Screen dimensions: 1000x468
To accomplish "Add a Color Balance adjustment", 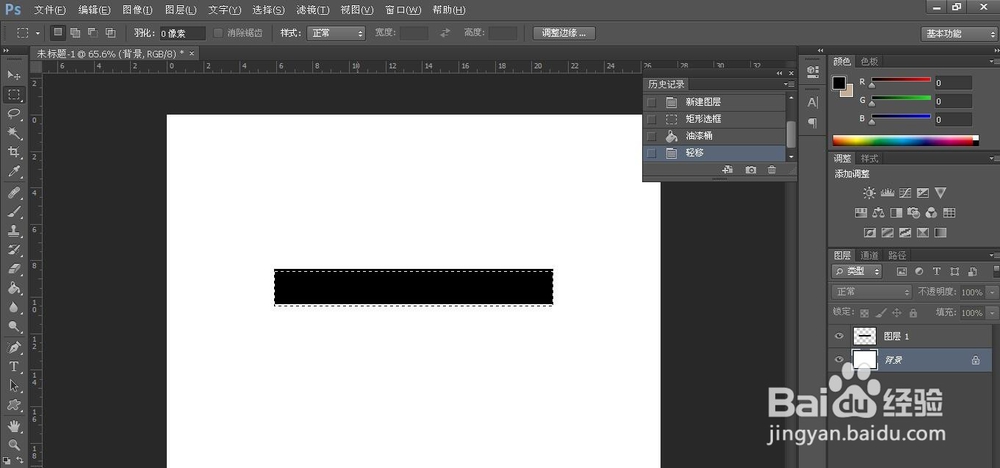I will pos(878,213).
